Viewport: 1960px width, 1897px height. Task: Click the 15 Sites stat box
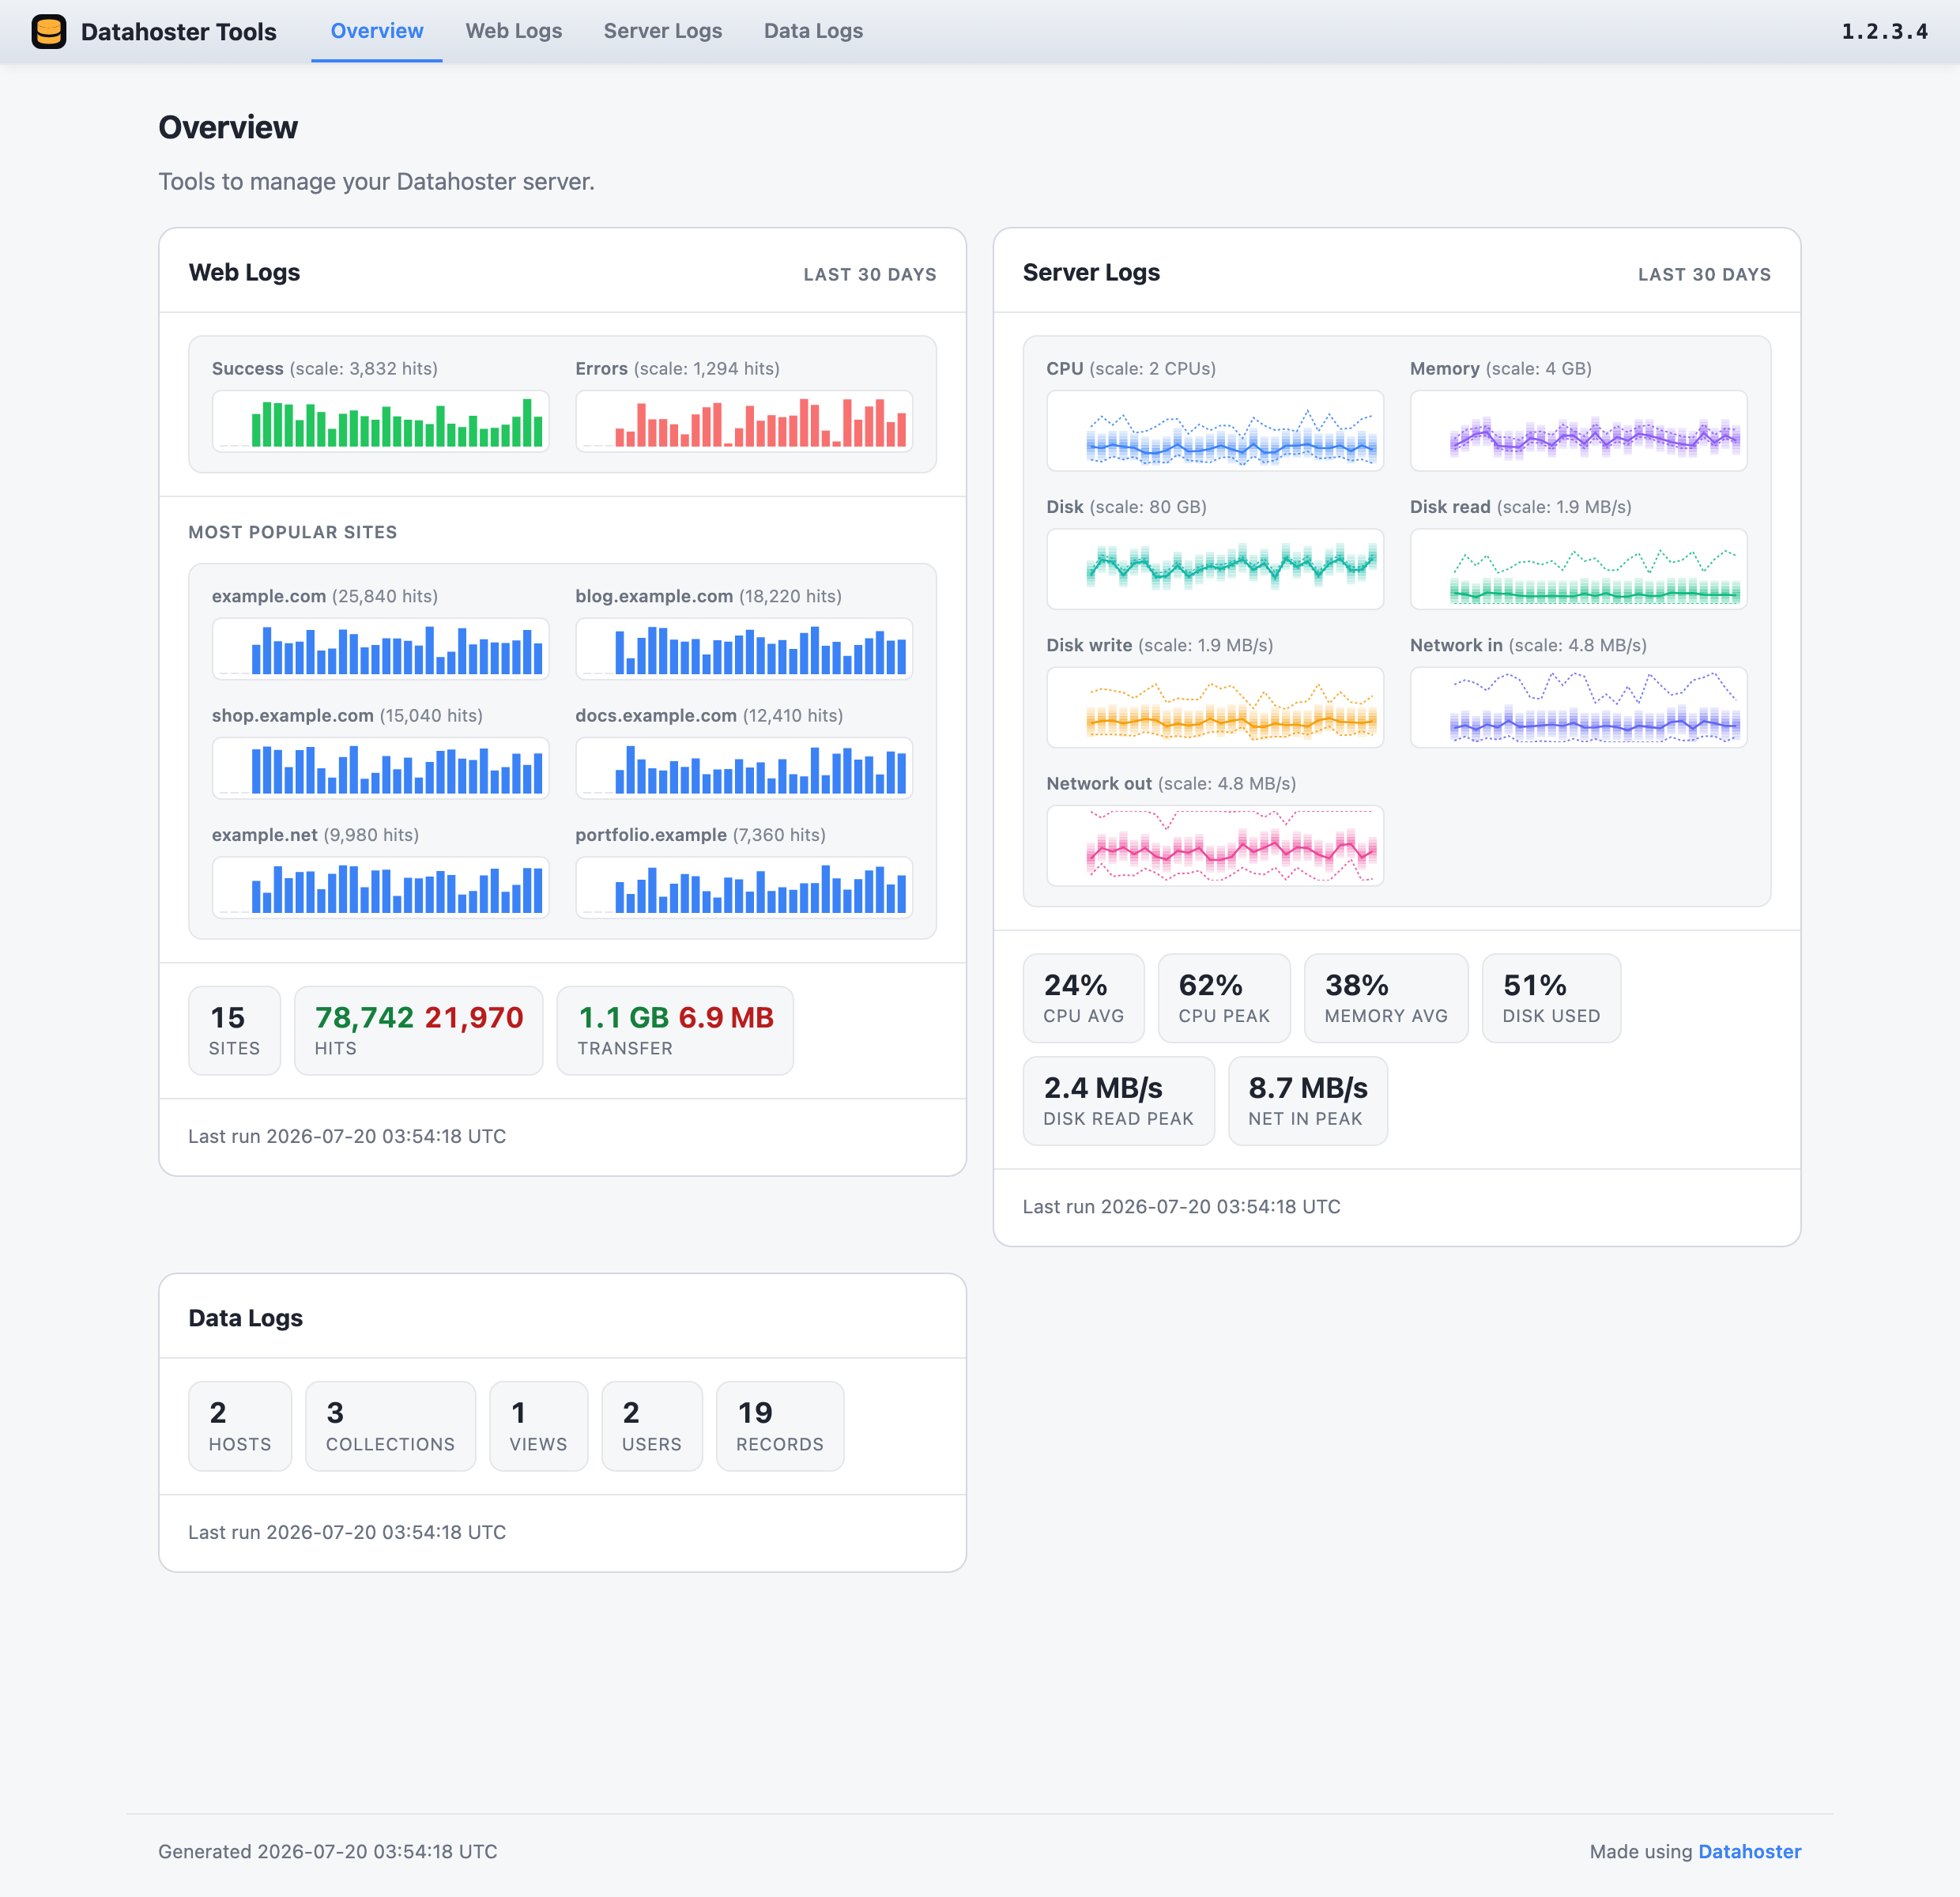(234, 1030)
